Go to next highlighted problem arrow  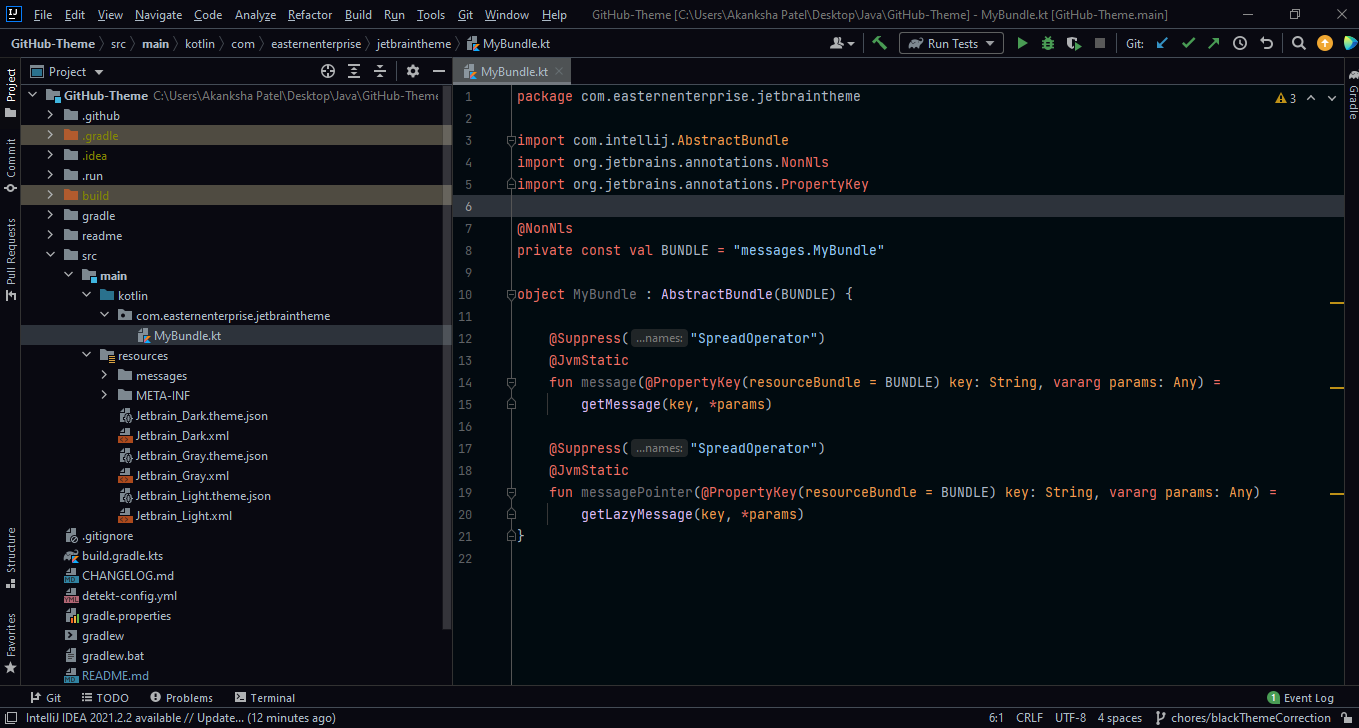tap(1333, 98)
